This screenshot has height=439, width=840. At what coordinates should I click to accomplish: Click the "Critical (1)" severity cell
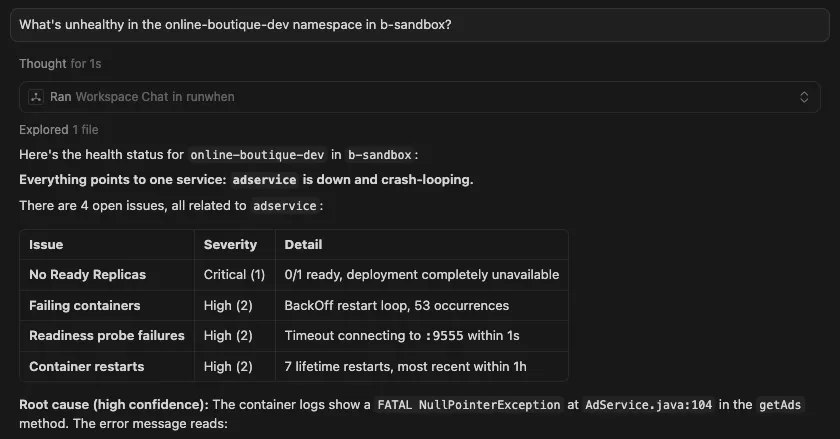(234, 274)
